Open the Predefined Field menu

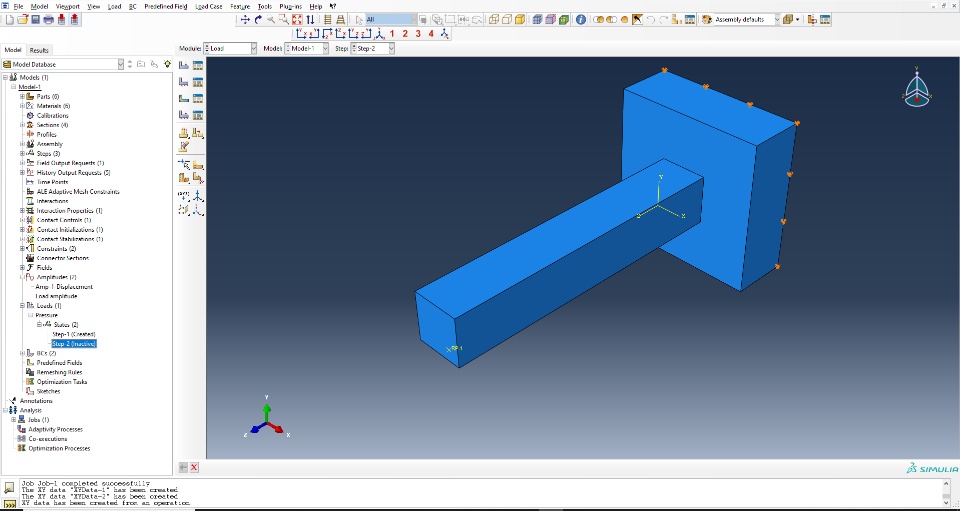(166, 6)
